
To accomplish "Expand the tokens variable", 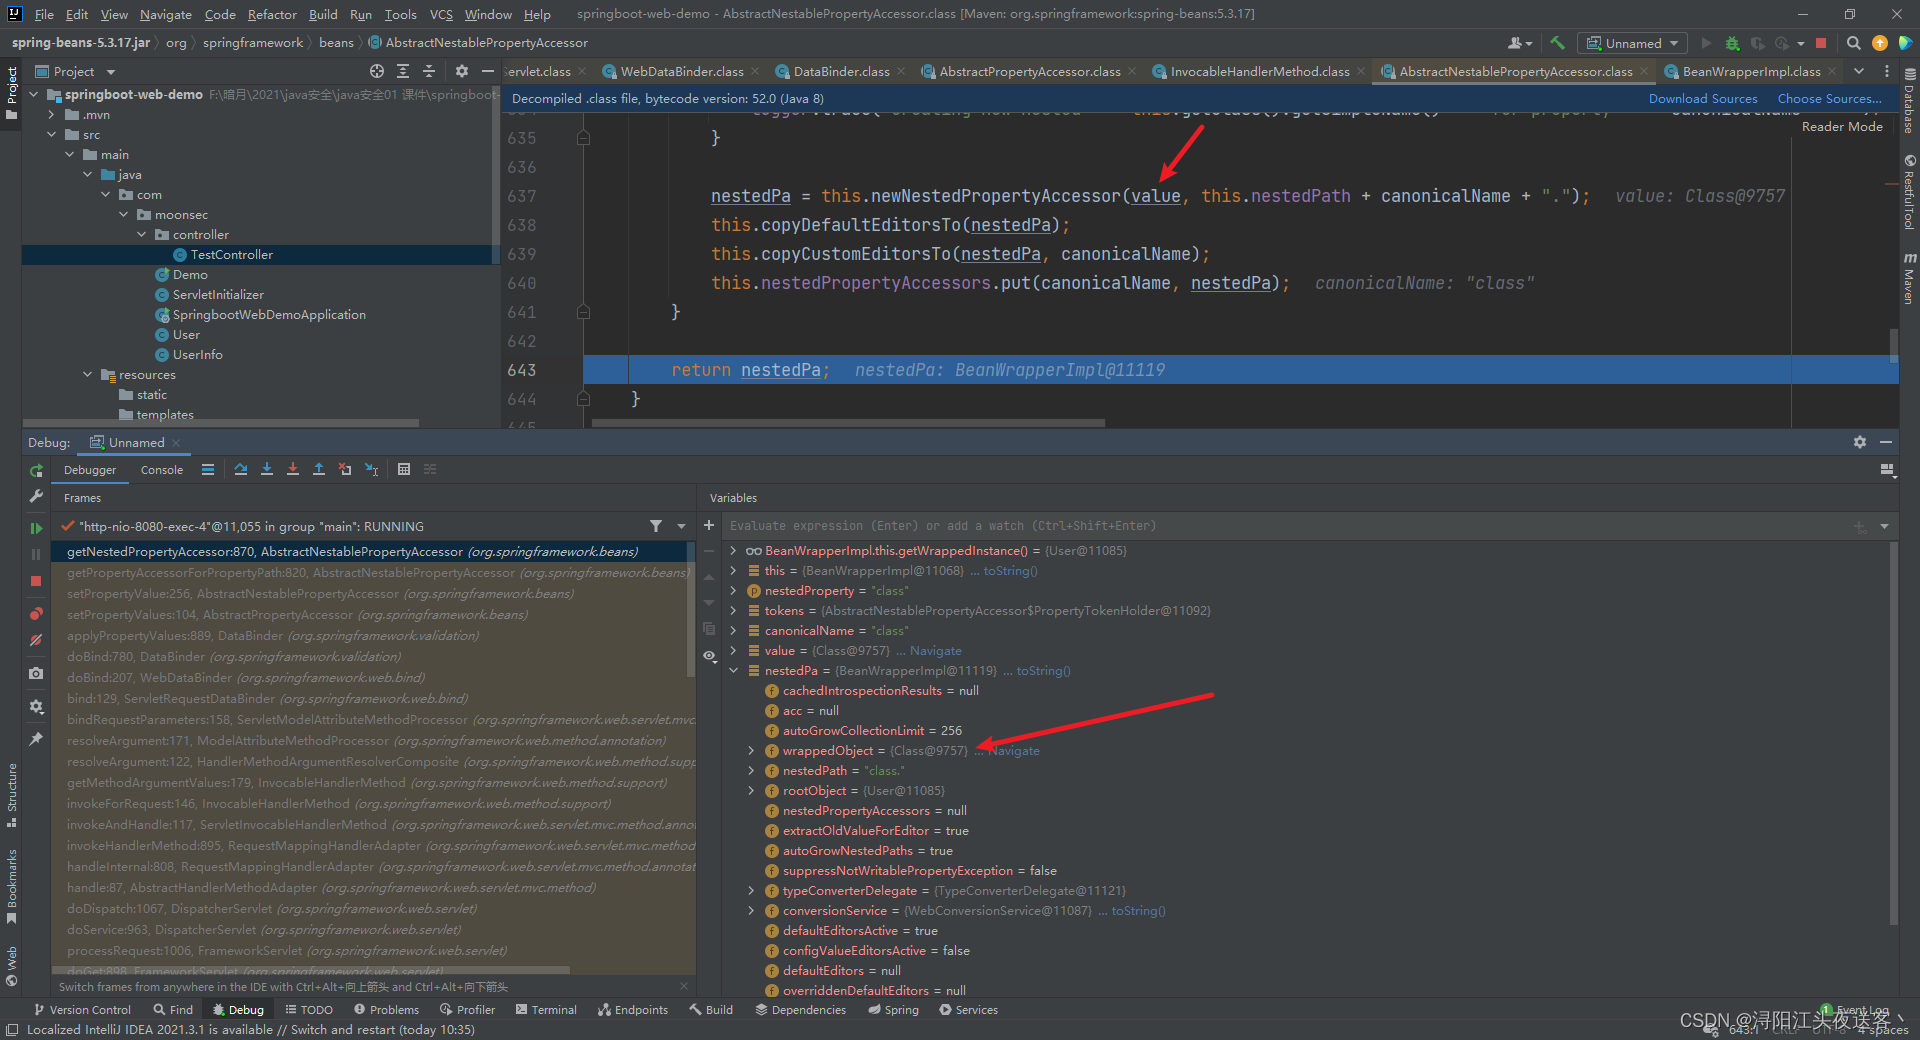I will [x=733, y=611].
